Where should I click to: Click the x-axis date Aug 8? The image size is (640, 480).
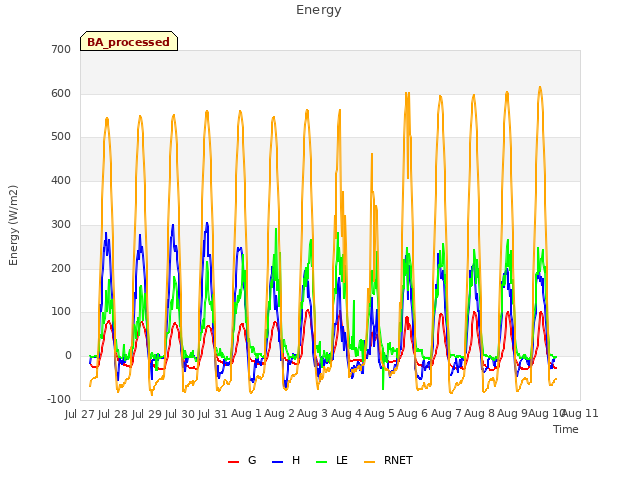tap(479, 414)
